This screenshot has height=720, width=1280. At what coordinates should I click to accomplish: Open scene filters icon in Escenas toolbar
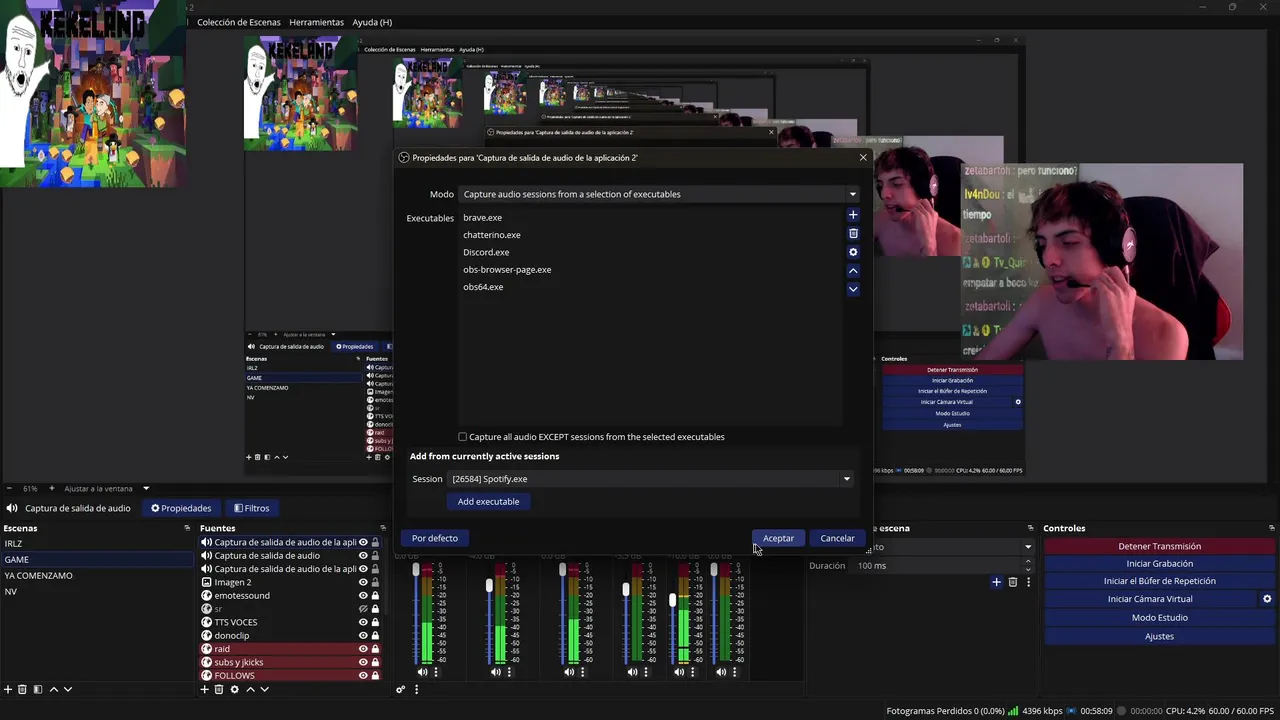point(38,689)
